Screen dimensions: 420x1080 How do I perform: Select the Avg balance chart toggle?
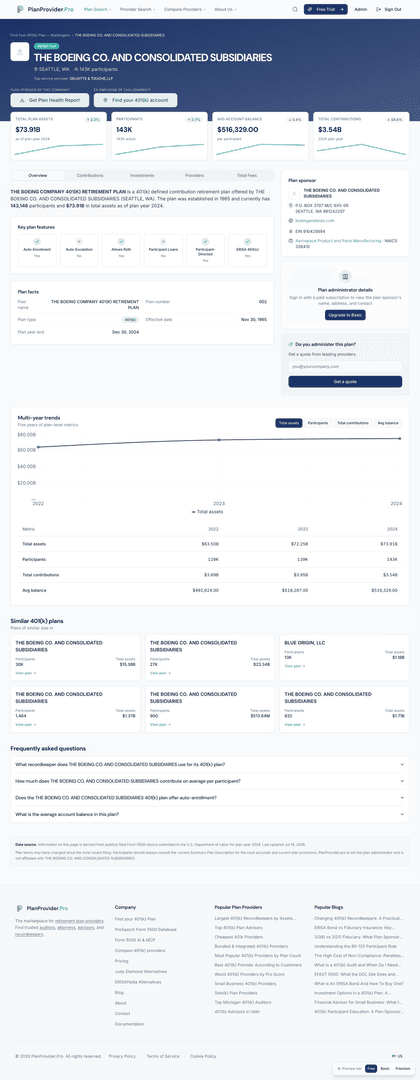point(388,423)
